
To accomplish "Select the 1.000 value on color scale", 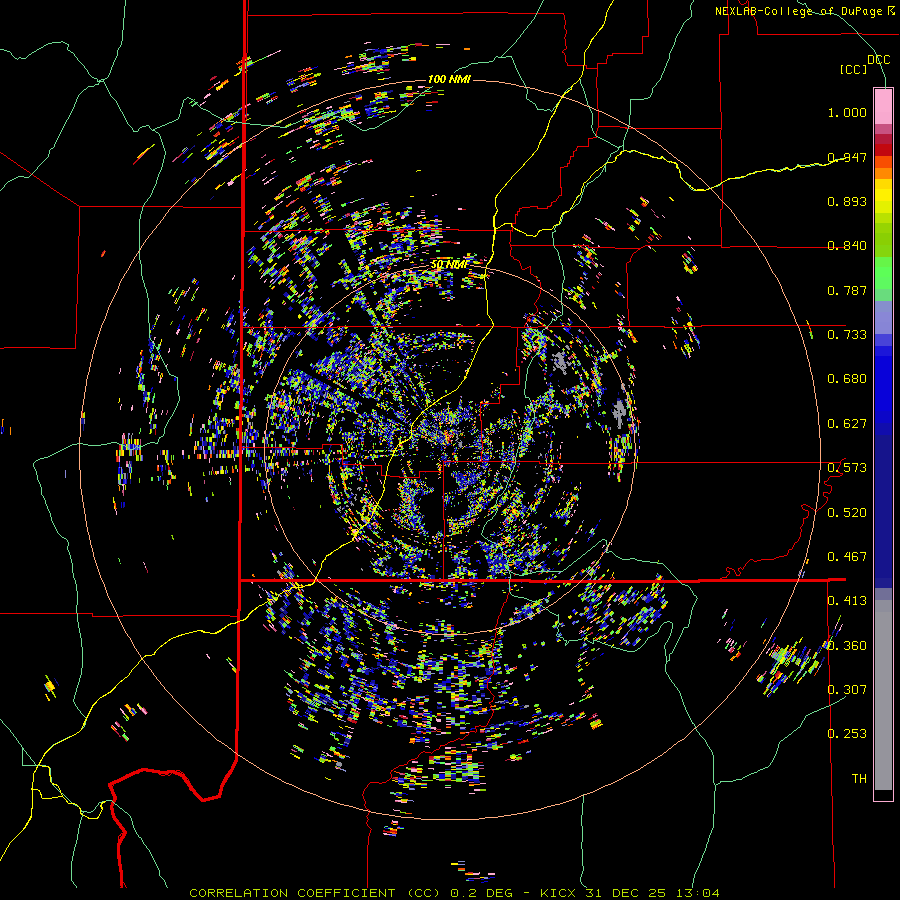I will click(847, 112).
